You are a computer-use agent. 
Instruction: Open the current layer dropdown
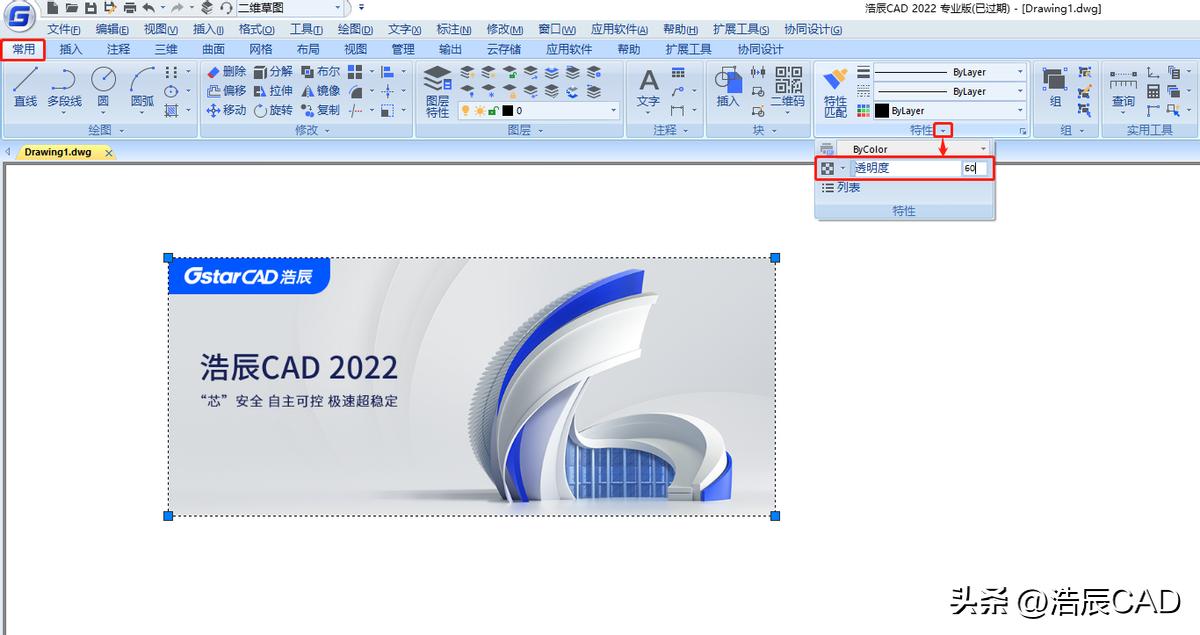(613, 110)
